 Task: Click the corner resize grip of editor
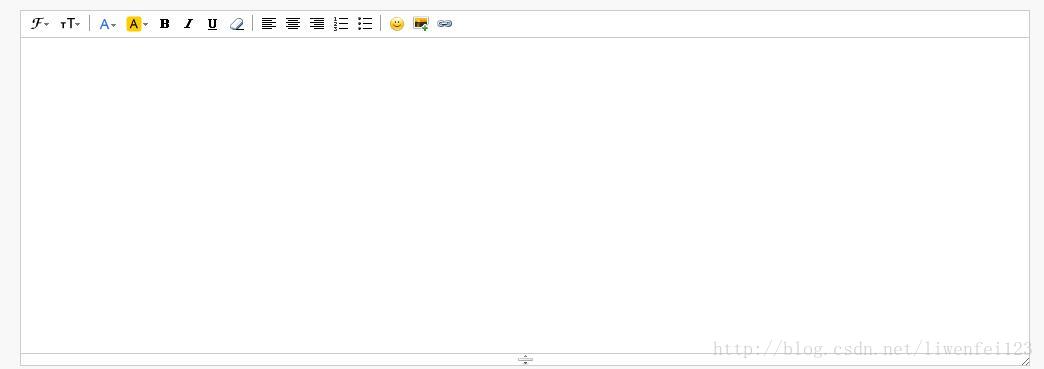1025,362
